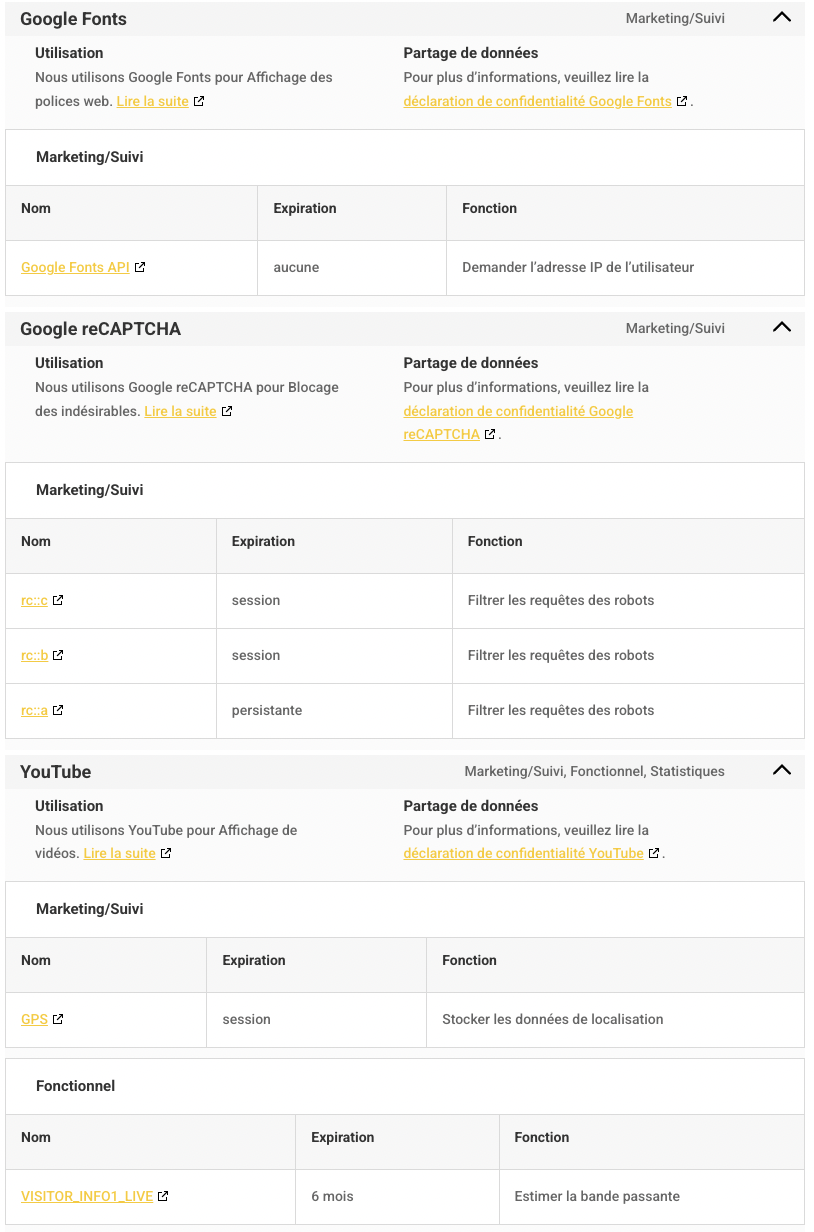Viewport: 814px width, 1232px height.
Task: Open the GPS cookie link
Action: click(34, 1019)
